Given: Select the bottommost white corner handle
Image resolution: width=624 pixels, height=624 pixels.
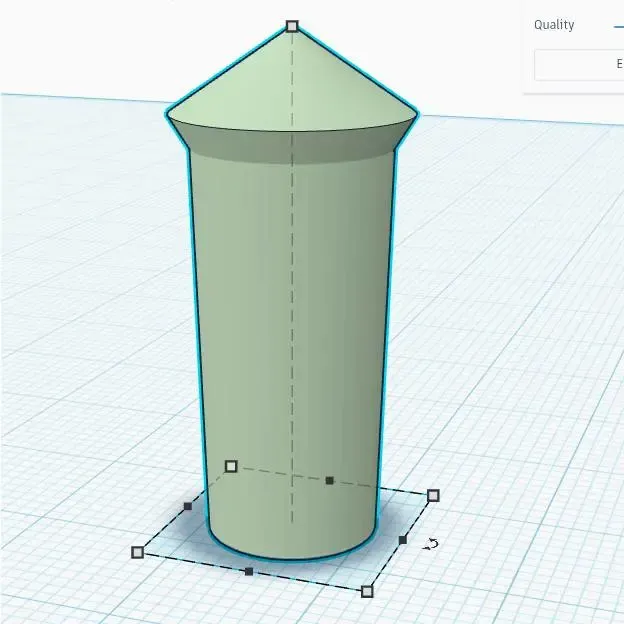Looking at the screenshot, I should pos(367,591).
